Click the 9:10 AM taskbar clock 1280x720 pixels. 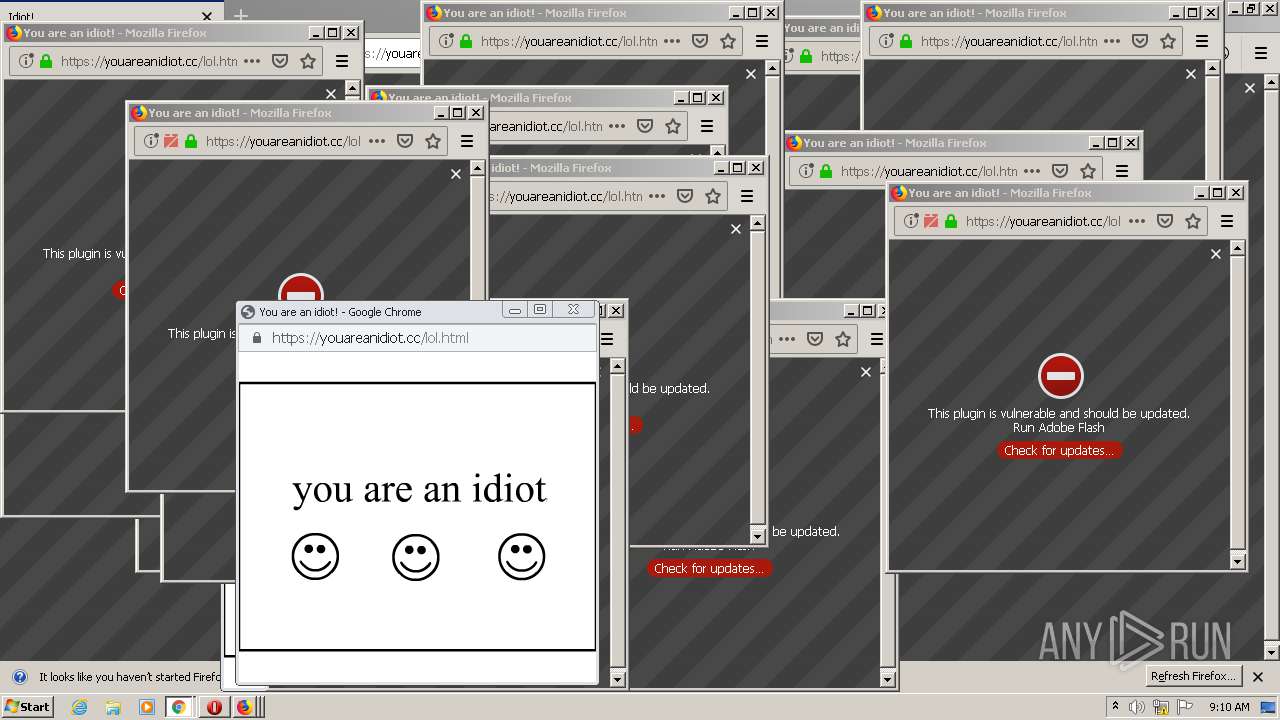[1229, 707]
